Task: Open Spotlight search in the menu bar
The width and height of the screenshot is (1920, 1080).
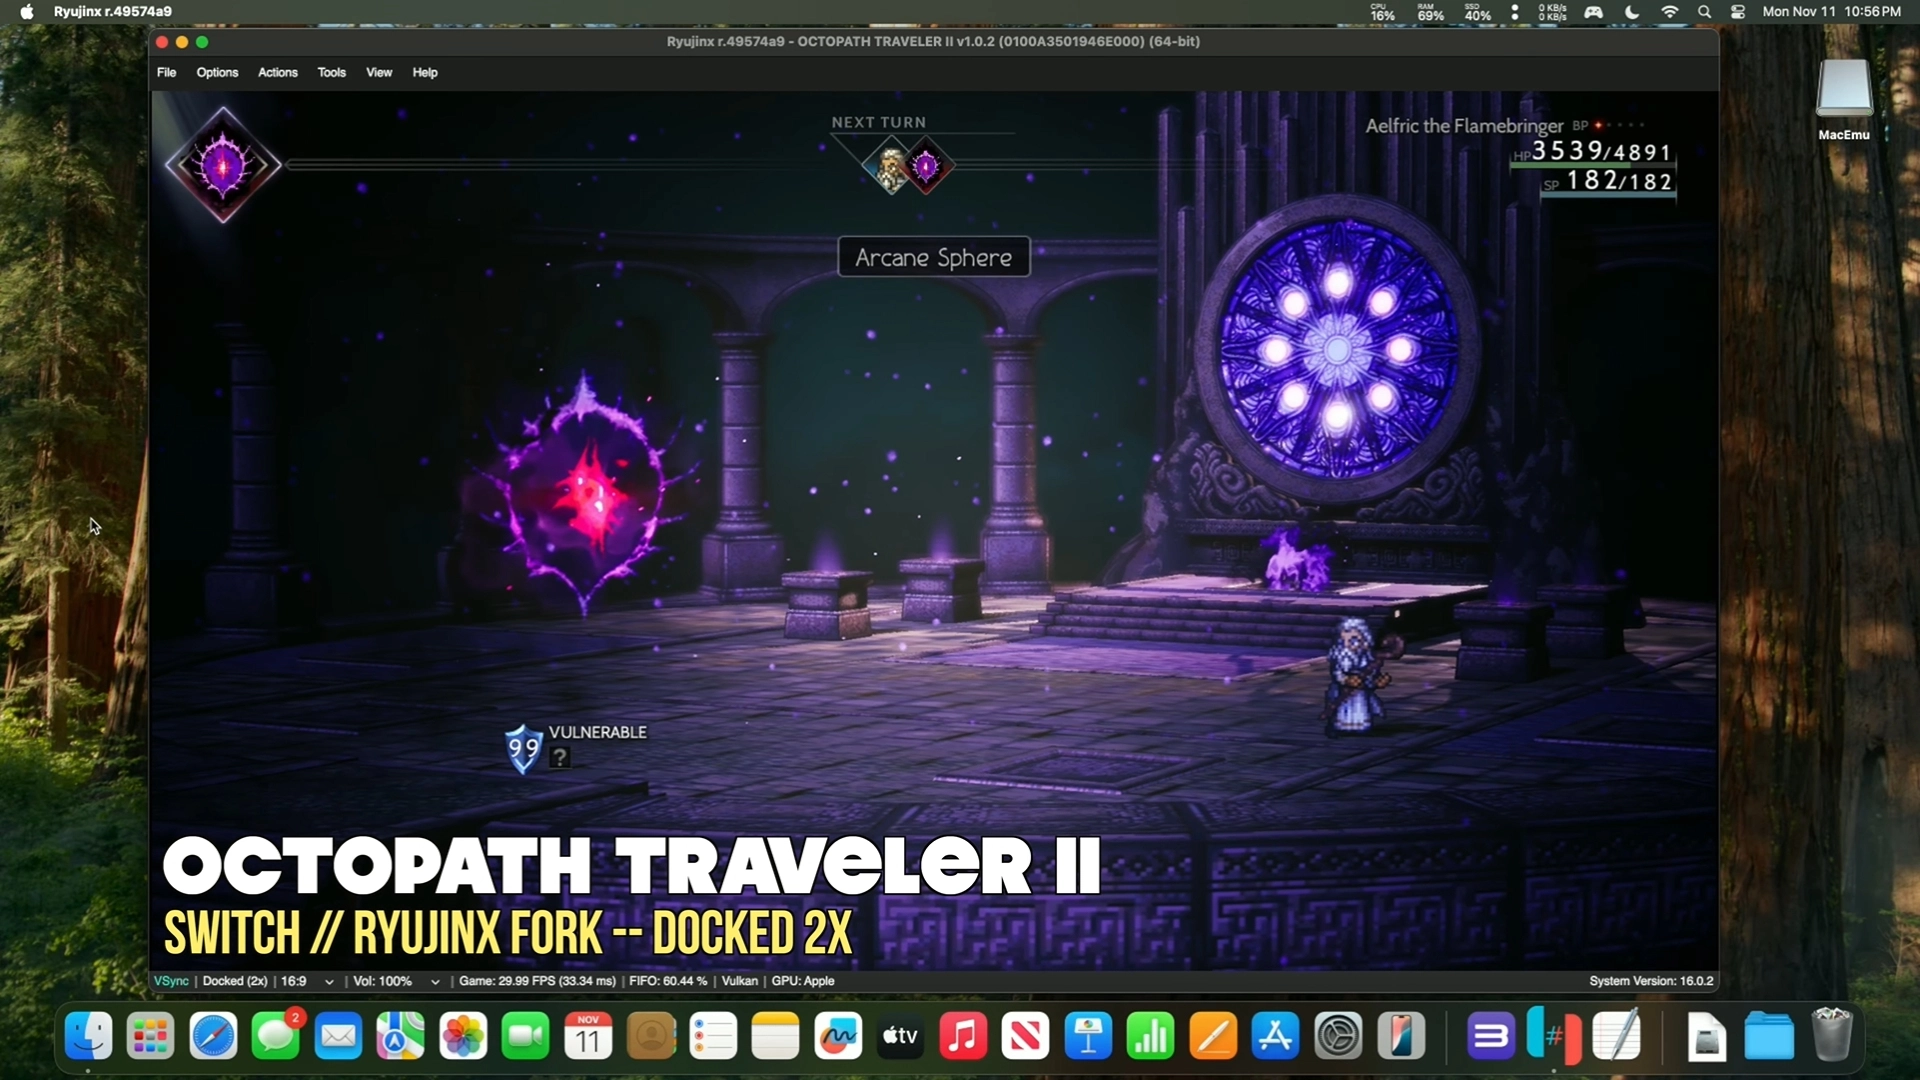Action: [x=1704, y=12]
